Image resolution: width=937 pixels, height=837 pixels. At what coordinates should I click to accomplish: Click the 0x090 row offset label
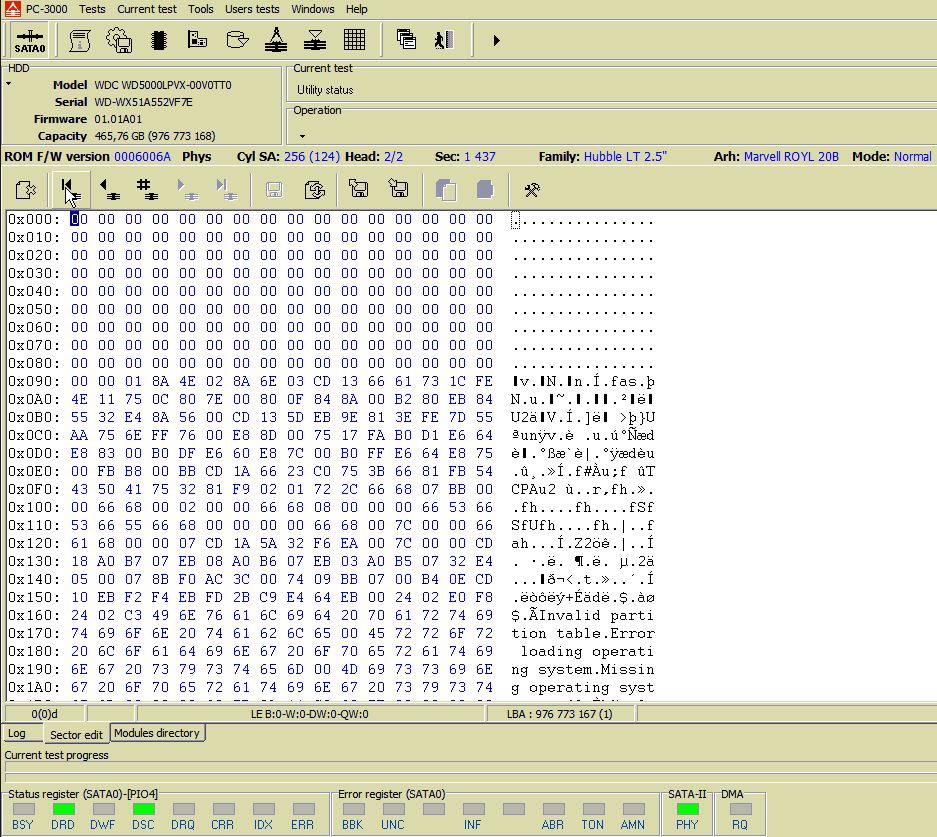(33, 381)
